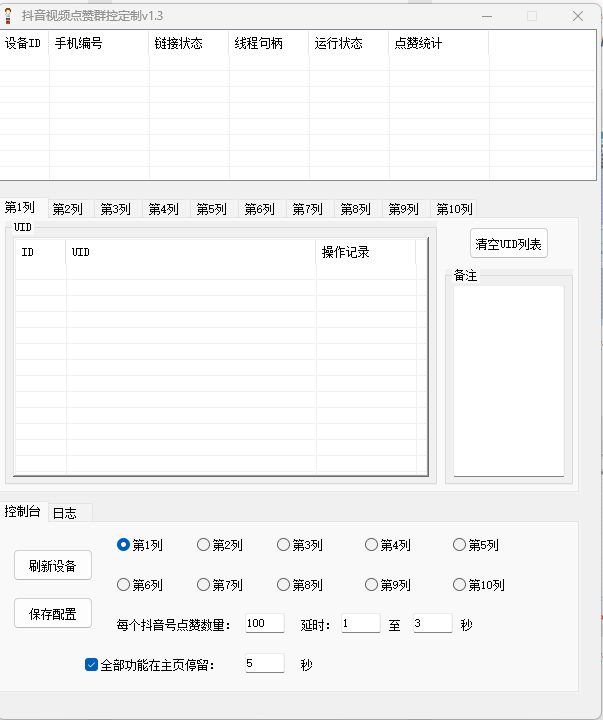Select the 第10列 radio button
The width and height of the screenshot is (603, 720).
pos(460,585)
